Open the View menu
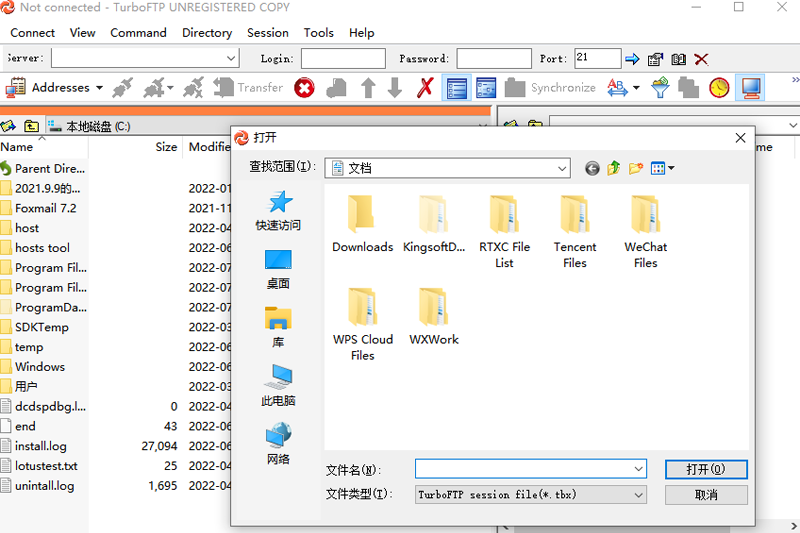This screenshot has width=800, height=533. 83,33
